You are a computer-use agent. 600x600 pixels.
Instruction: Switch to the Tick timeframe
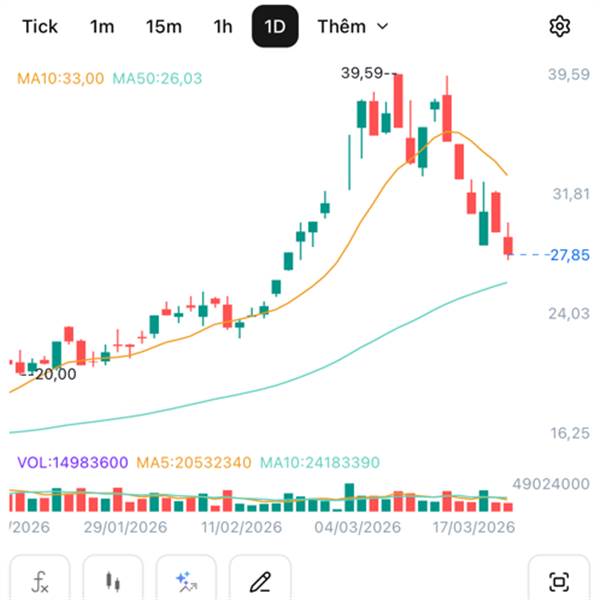click(x=40, y=27)
